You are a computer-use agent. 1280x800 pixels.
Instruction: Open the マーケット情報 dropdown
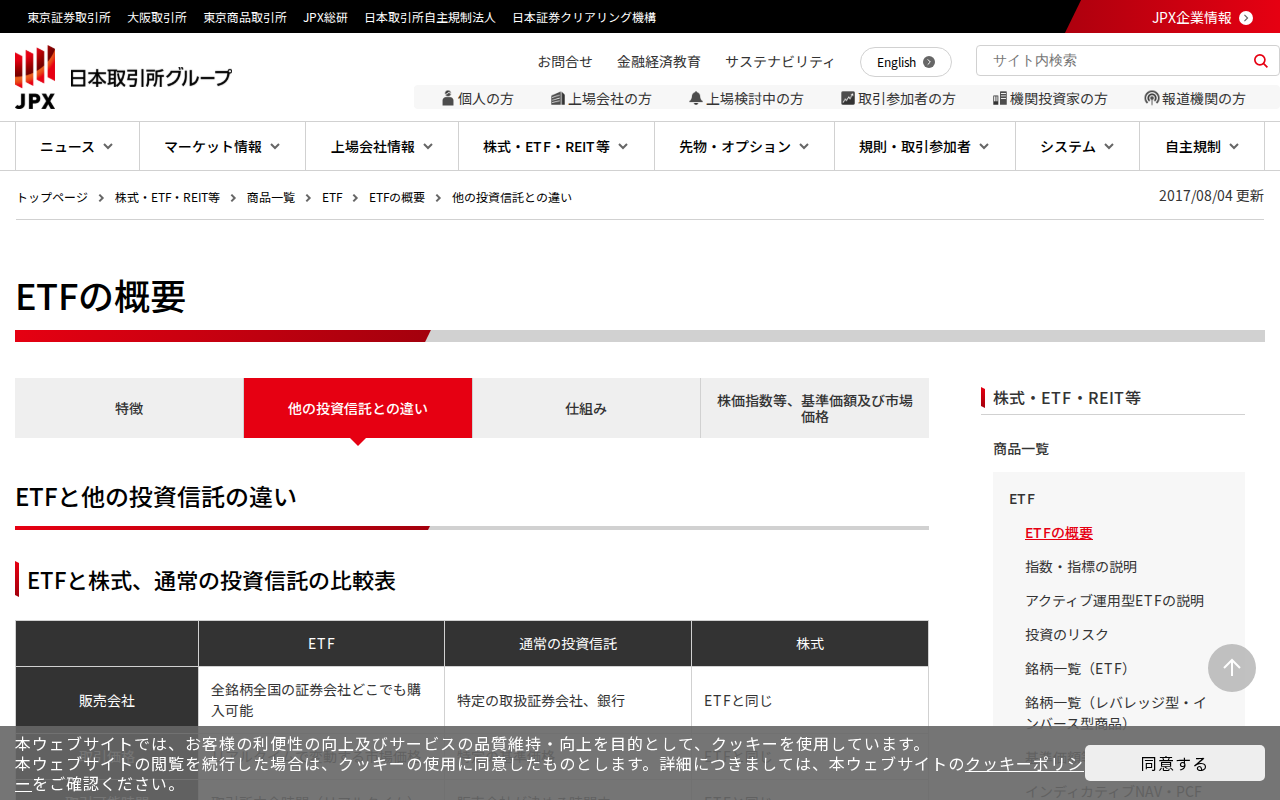click(x=222, y=147)
